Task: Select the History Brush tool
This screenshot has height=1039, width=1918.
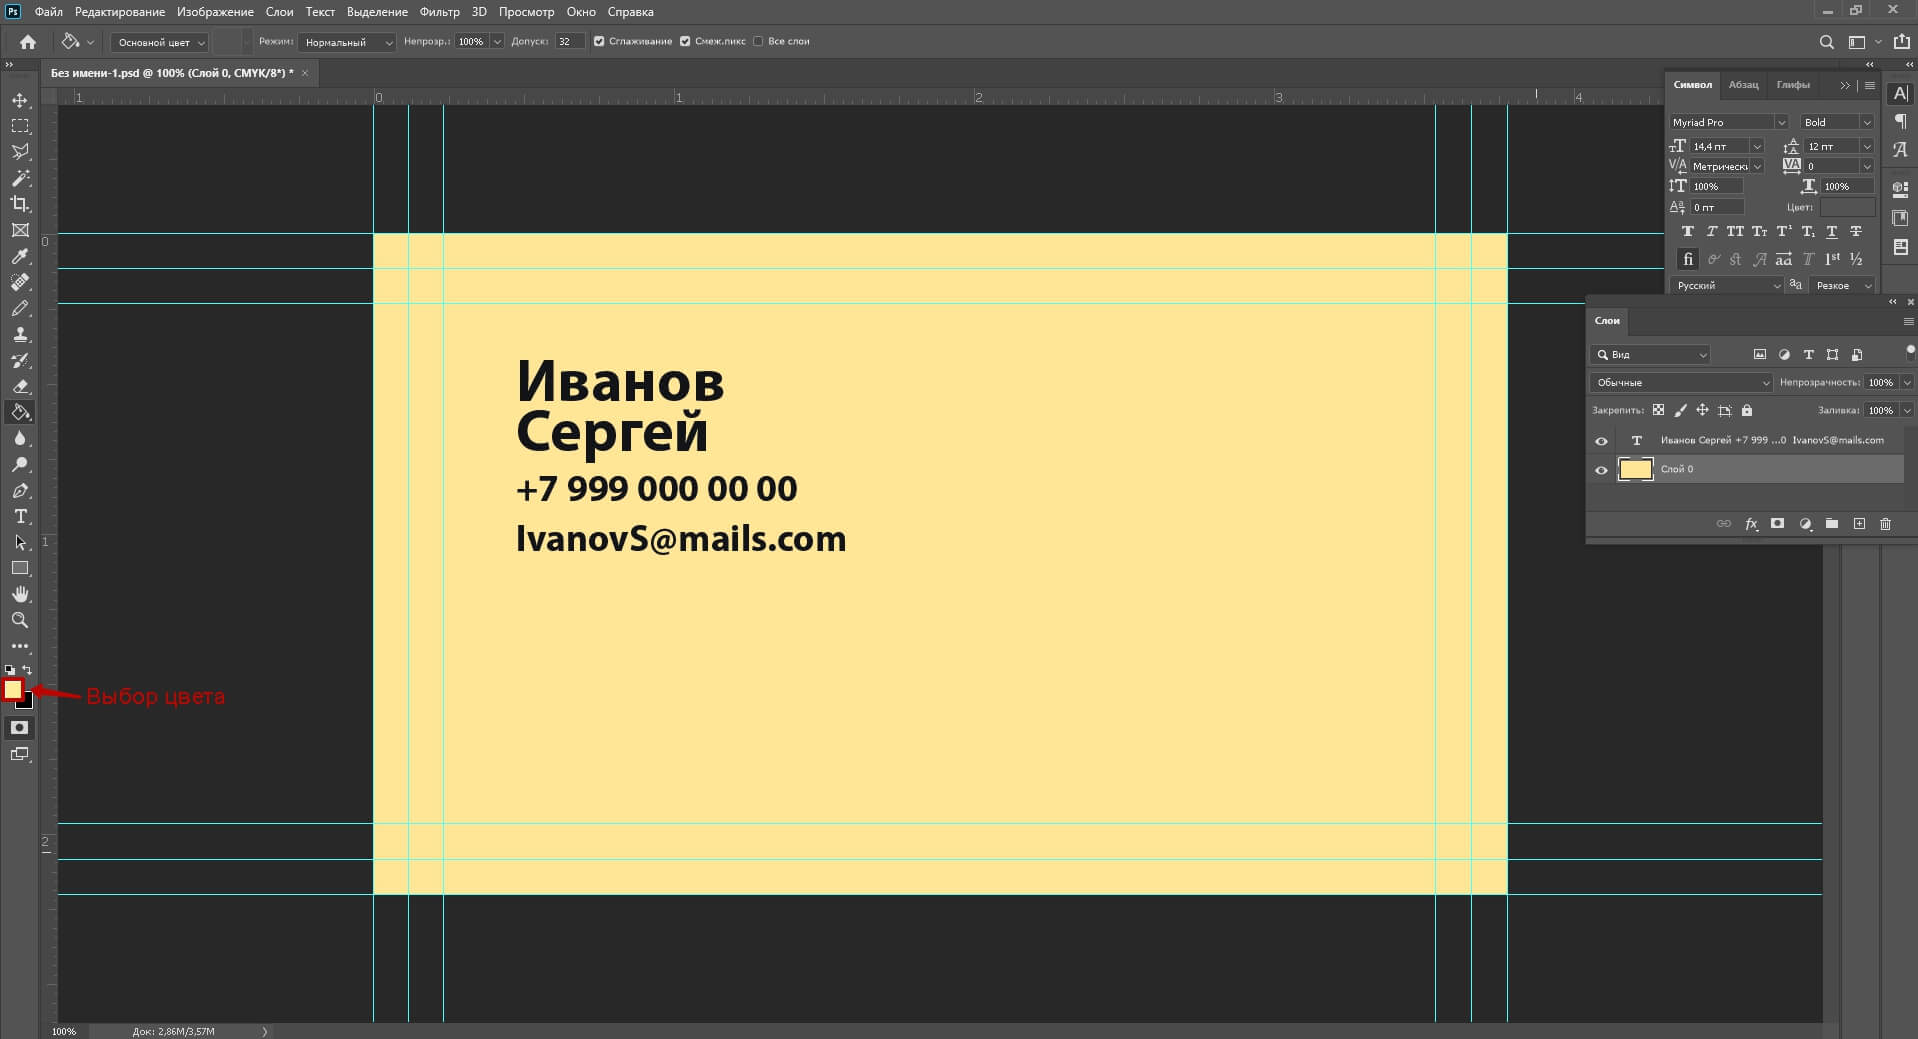Action: [x=20, y=360]
